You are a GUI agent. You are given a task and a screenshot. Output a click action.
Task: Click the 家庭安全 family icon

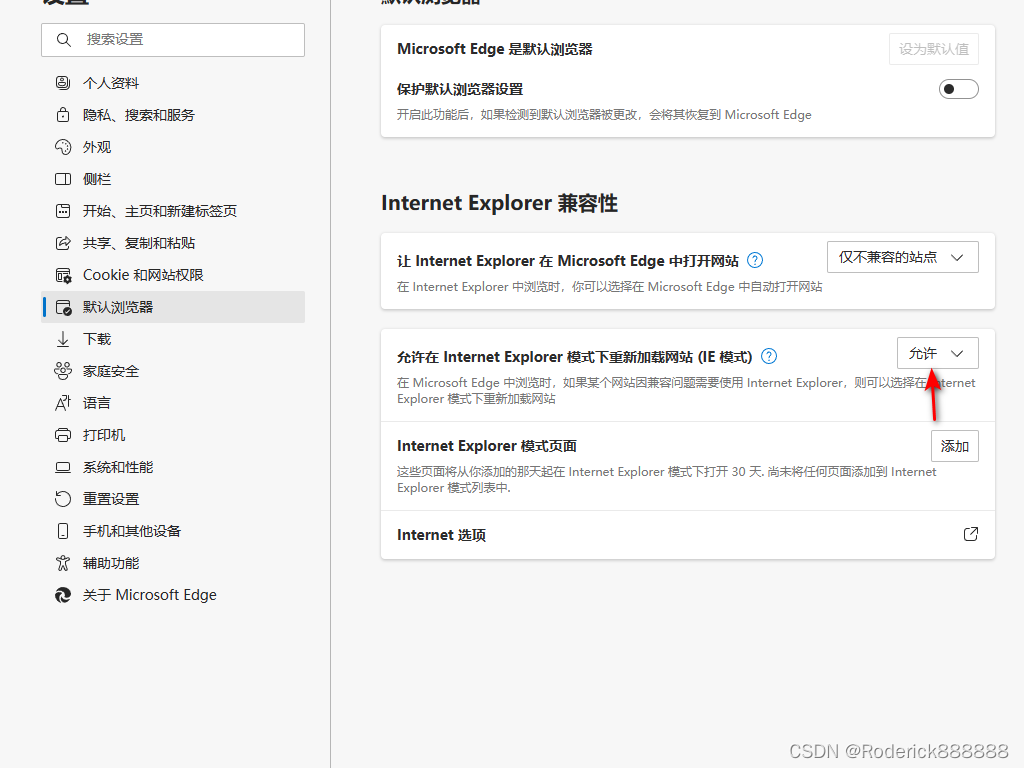coord(63,371)
